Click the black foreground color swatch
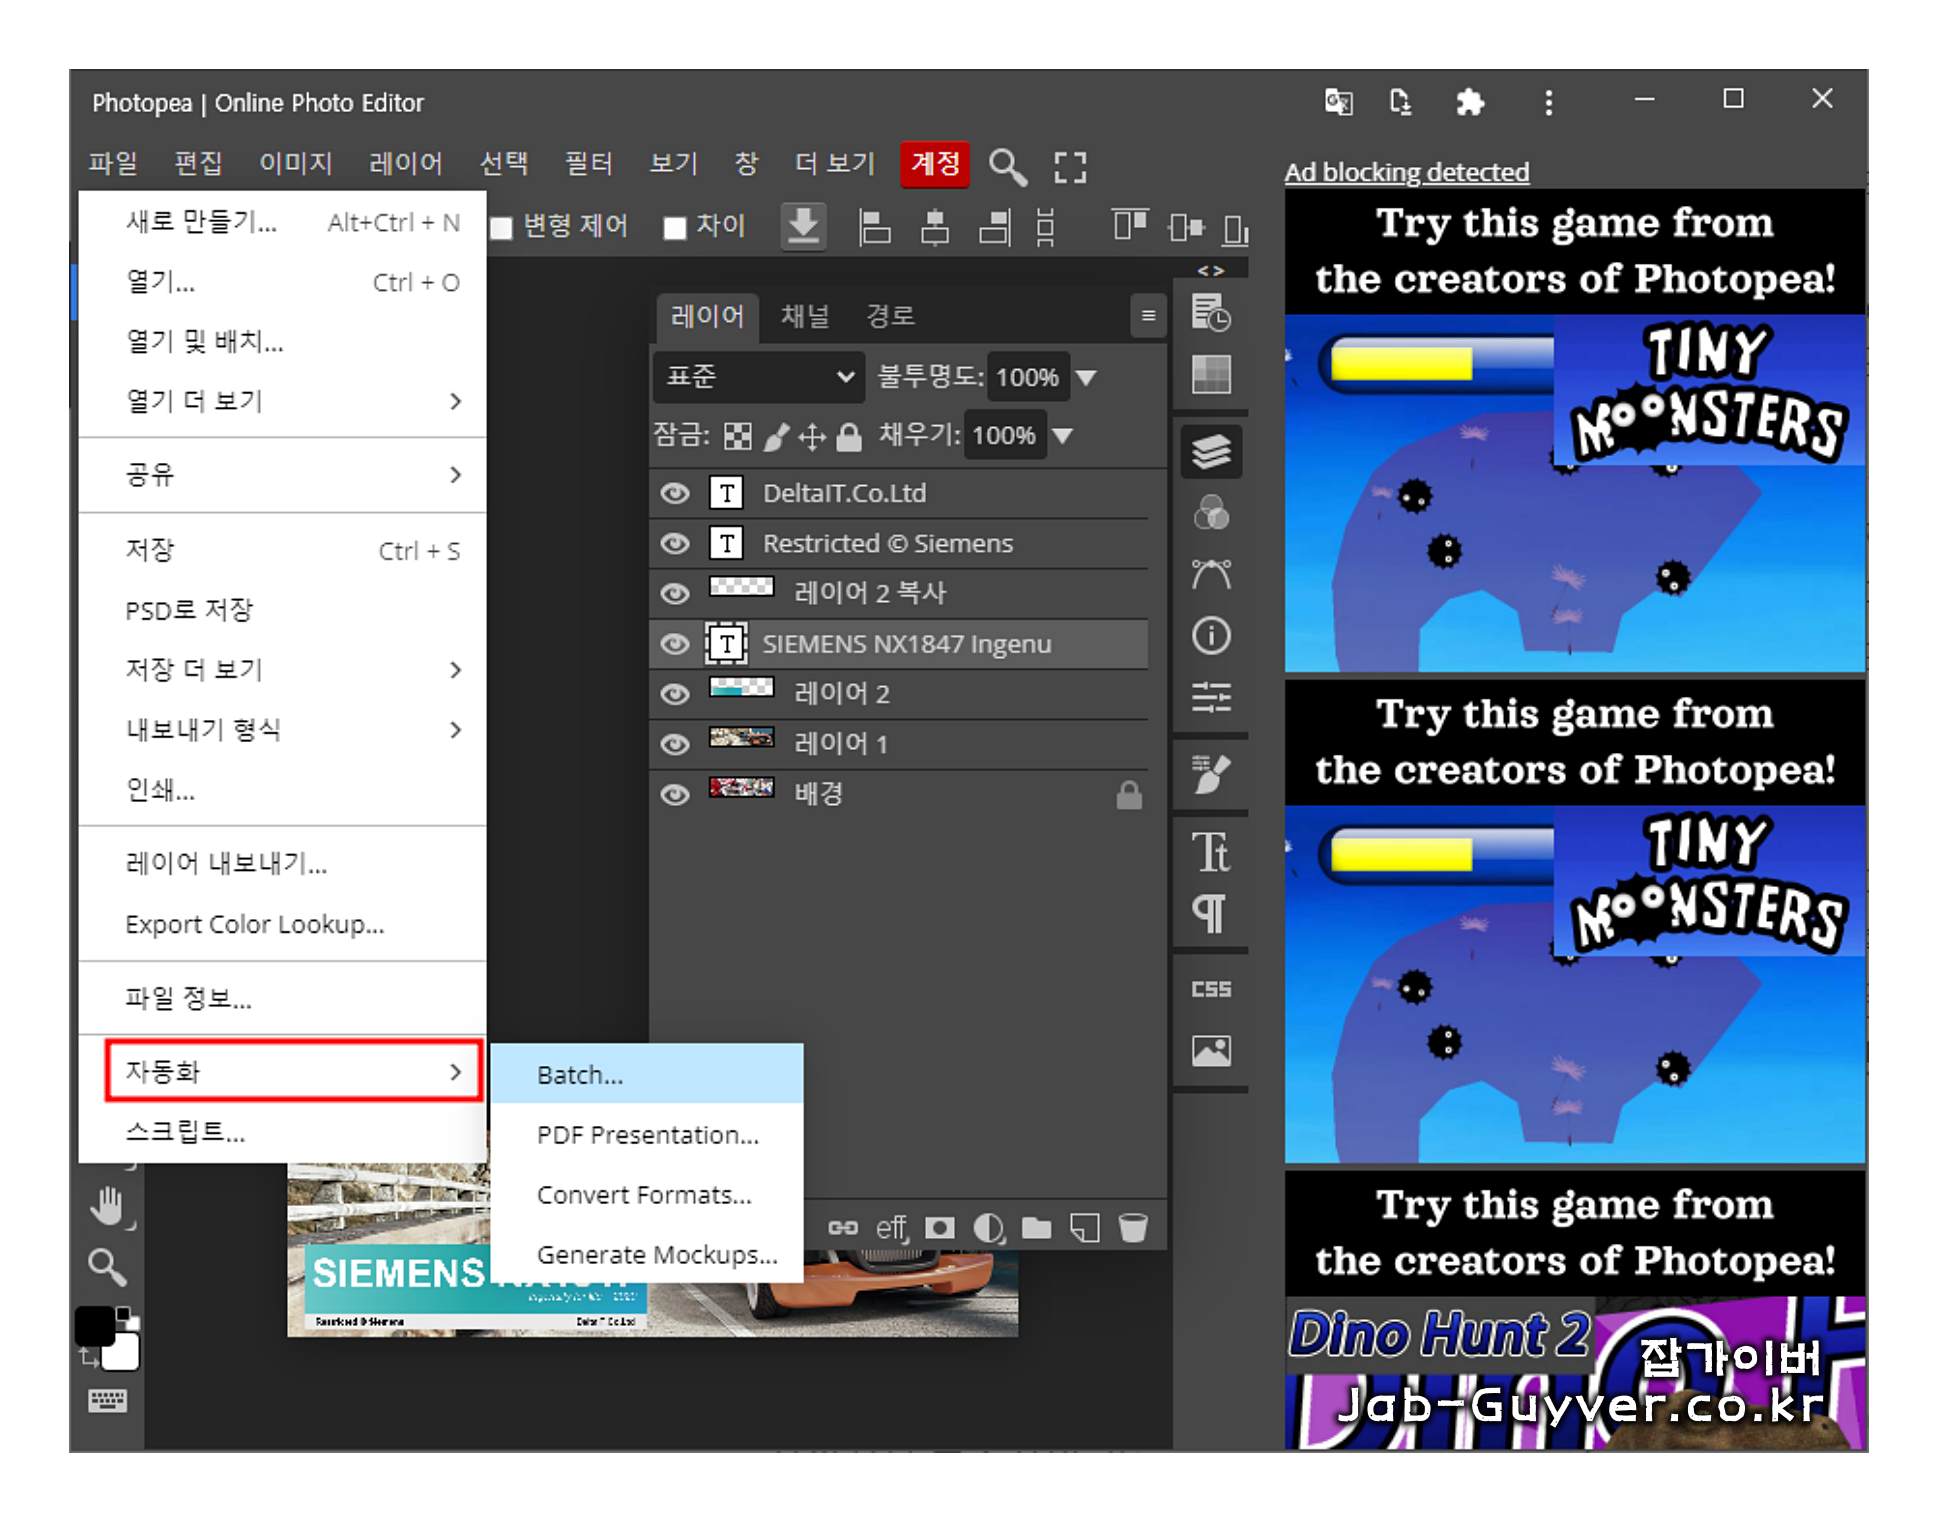 (x=95, y=1326)
